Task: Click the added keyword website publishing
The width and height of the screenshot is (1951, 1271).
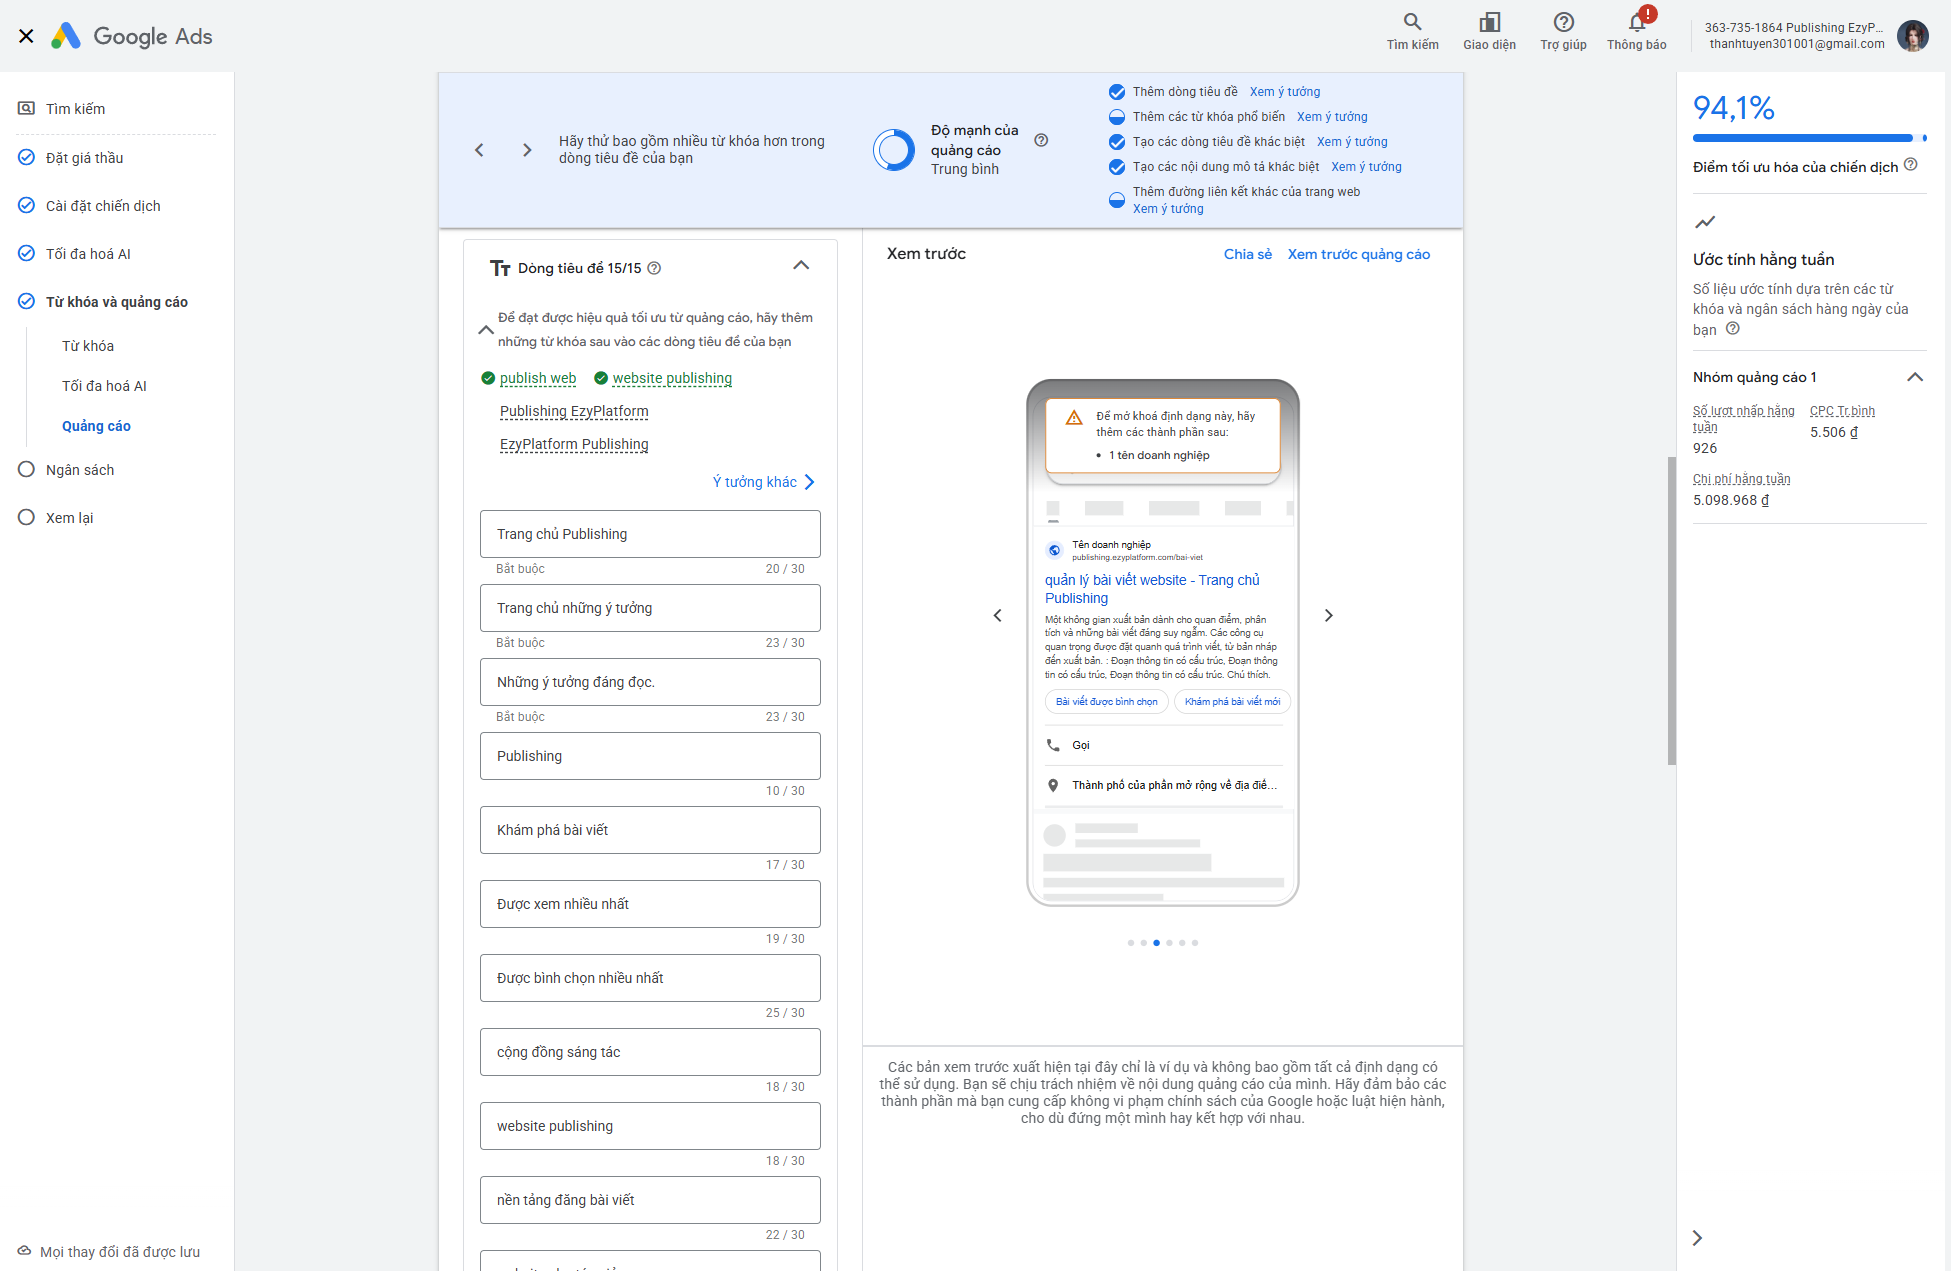Action: [x=672, y=378]
